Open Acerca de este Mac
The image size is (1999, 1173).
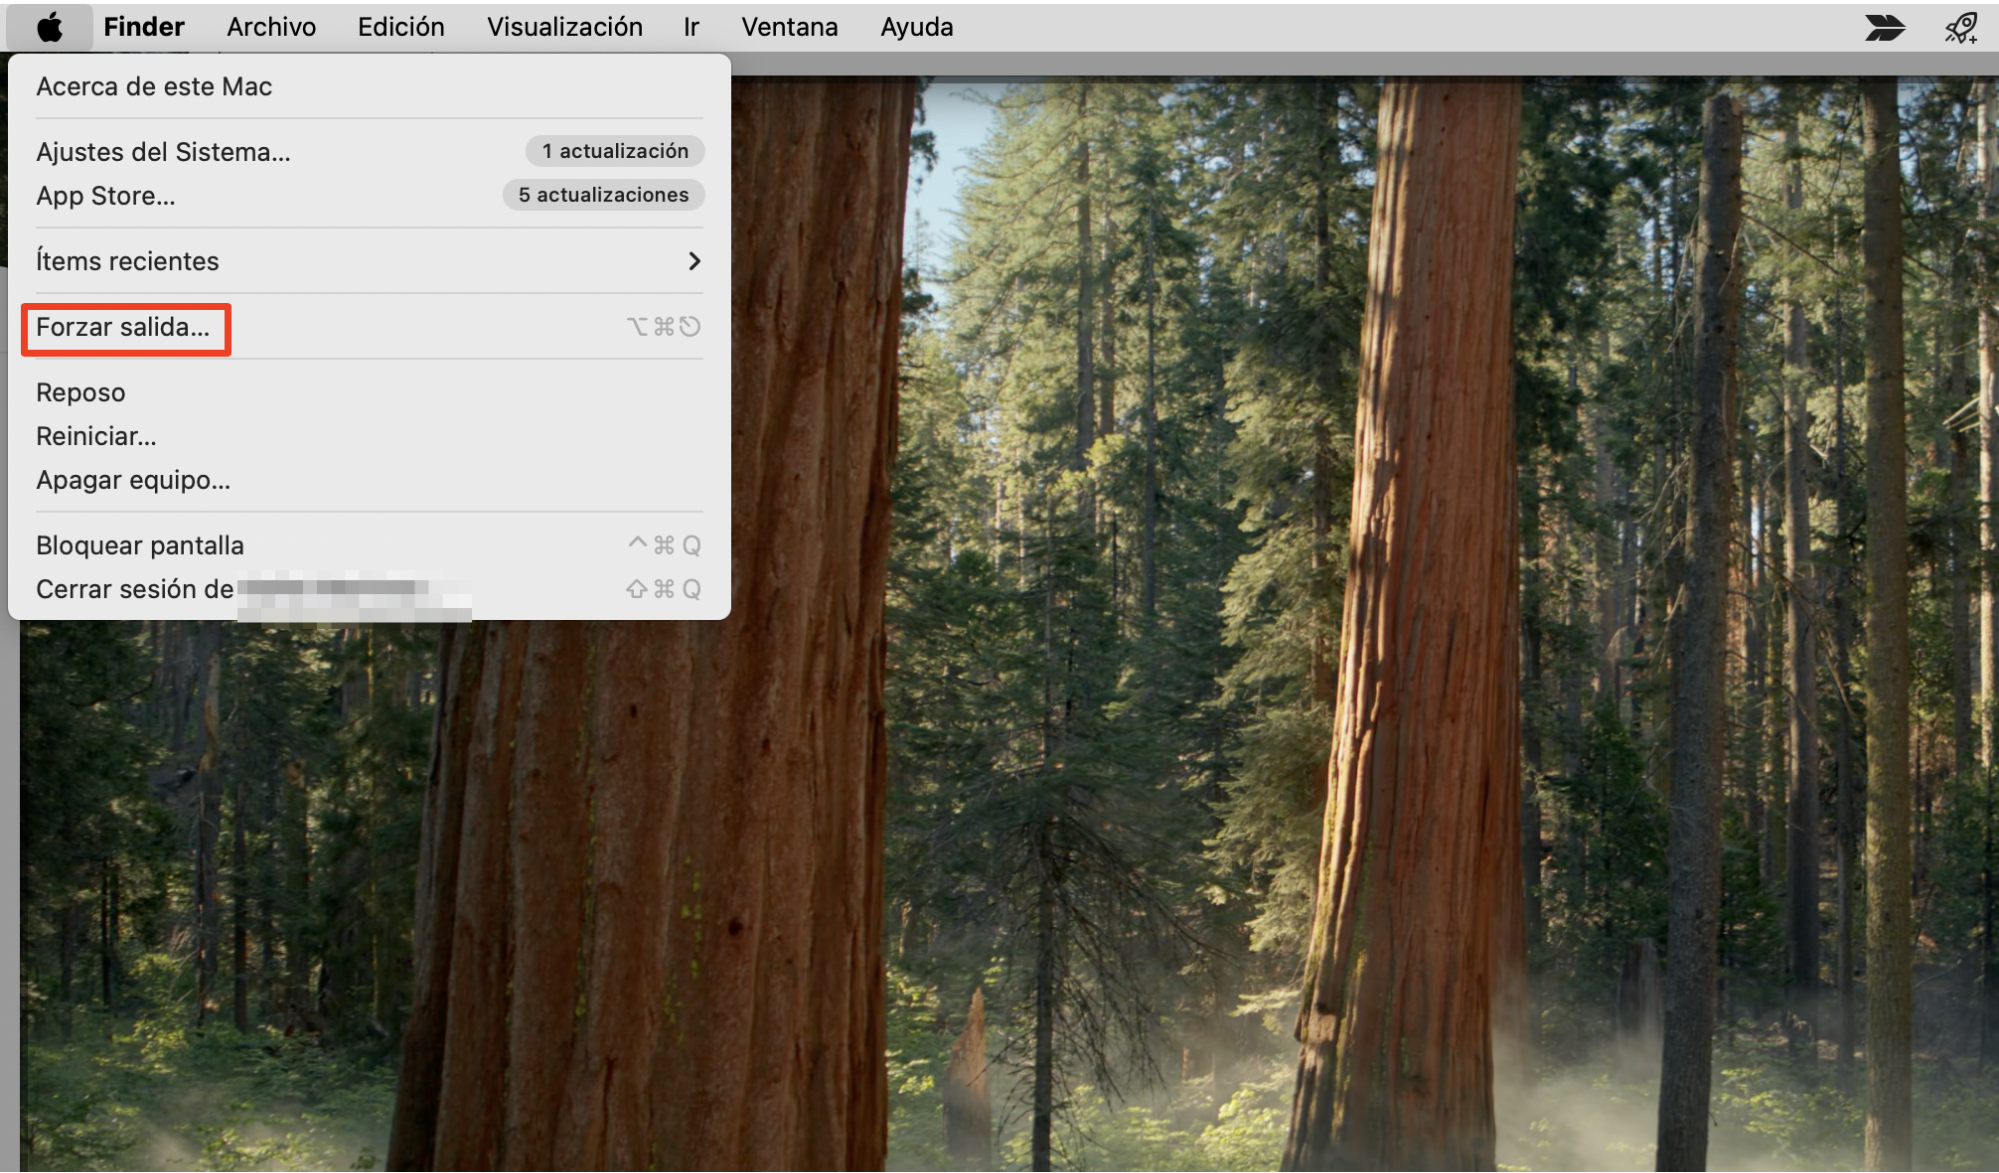[x=154, y=87]
